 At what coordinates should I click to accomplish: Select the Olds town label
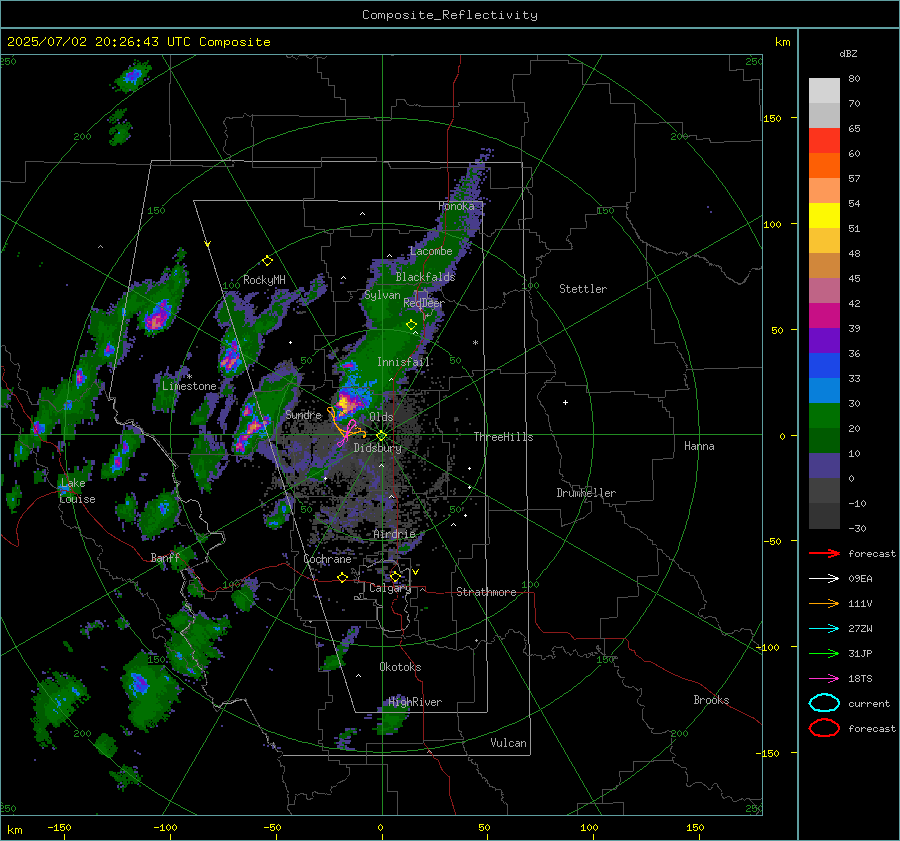click(x=381, y=417)
